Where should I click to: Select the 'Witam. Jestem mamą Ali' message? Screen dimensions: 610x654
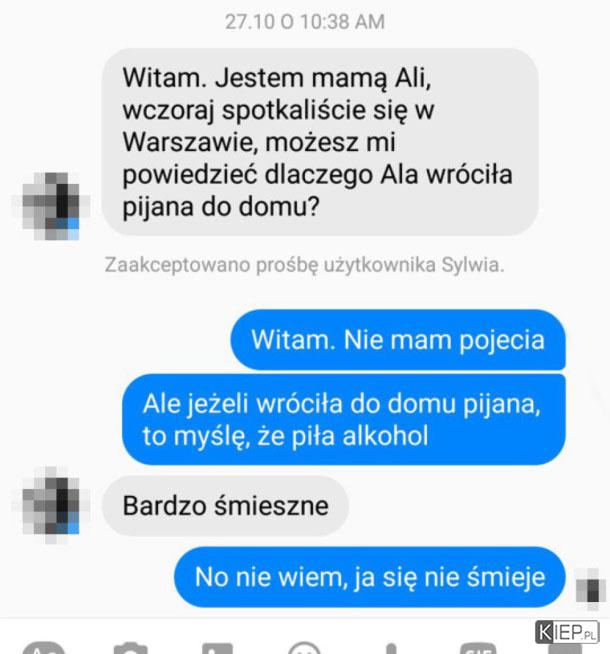[x=320, y=142]
